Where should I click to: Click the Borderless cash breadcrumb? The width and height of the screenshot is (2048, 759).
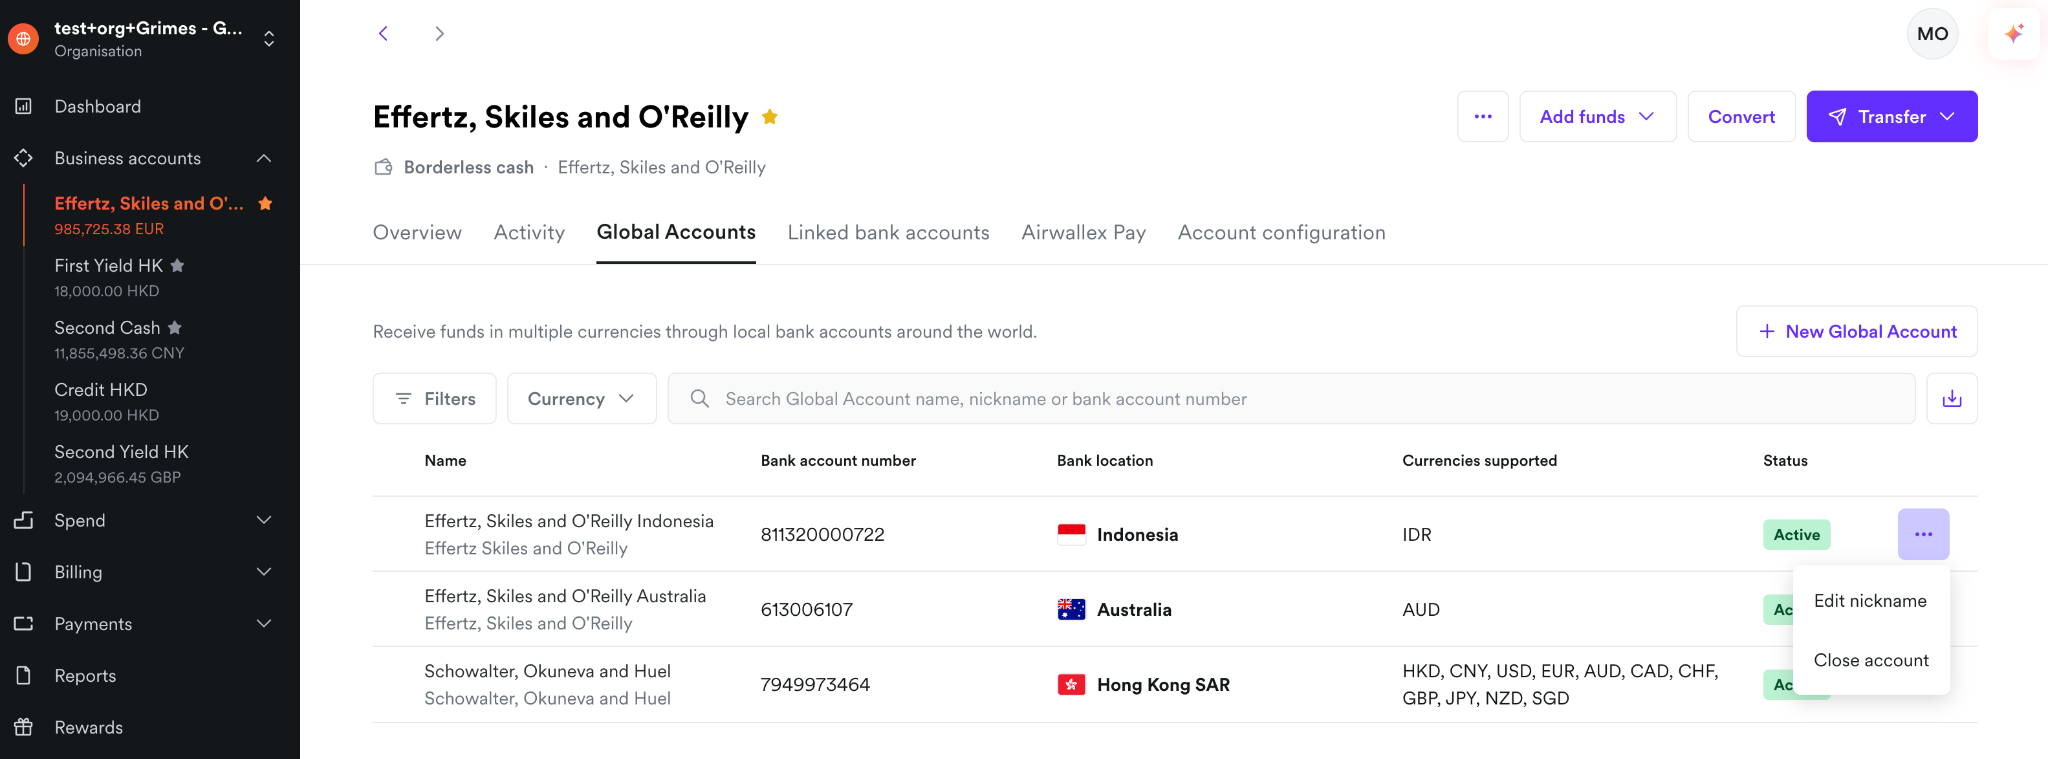coord(469,167)
